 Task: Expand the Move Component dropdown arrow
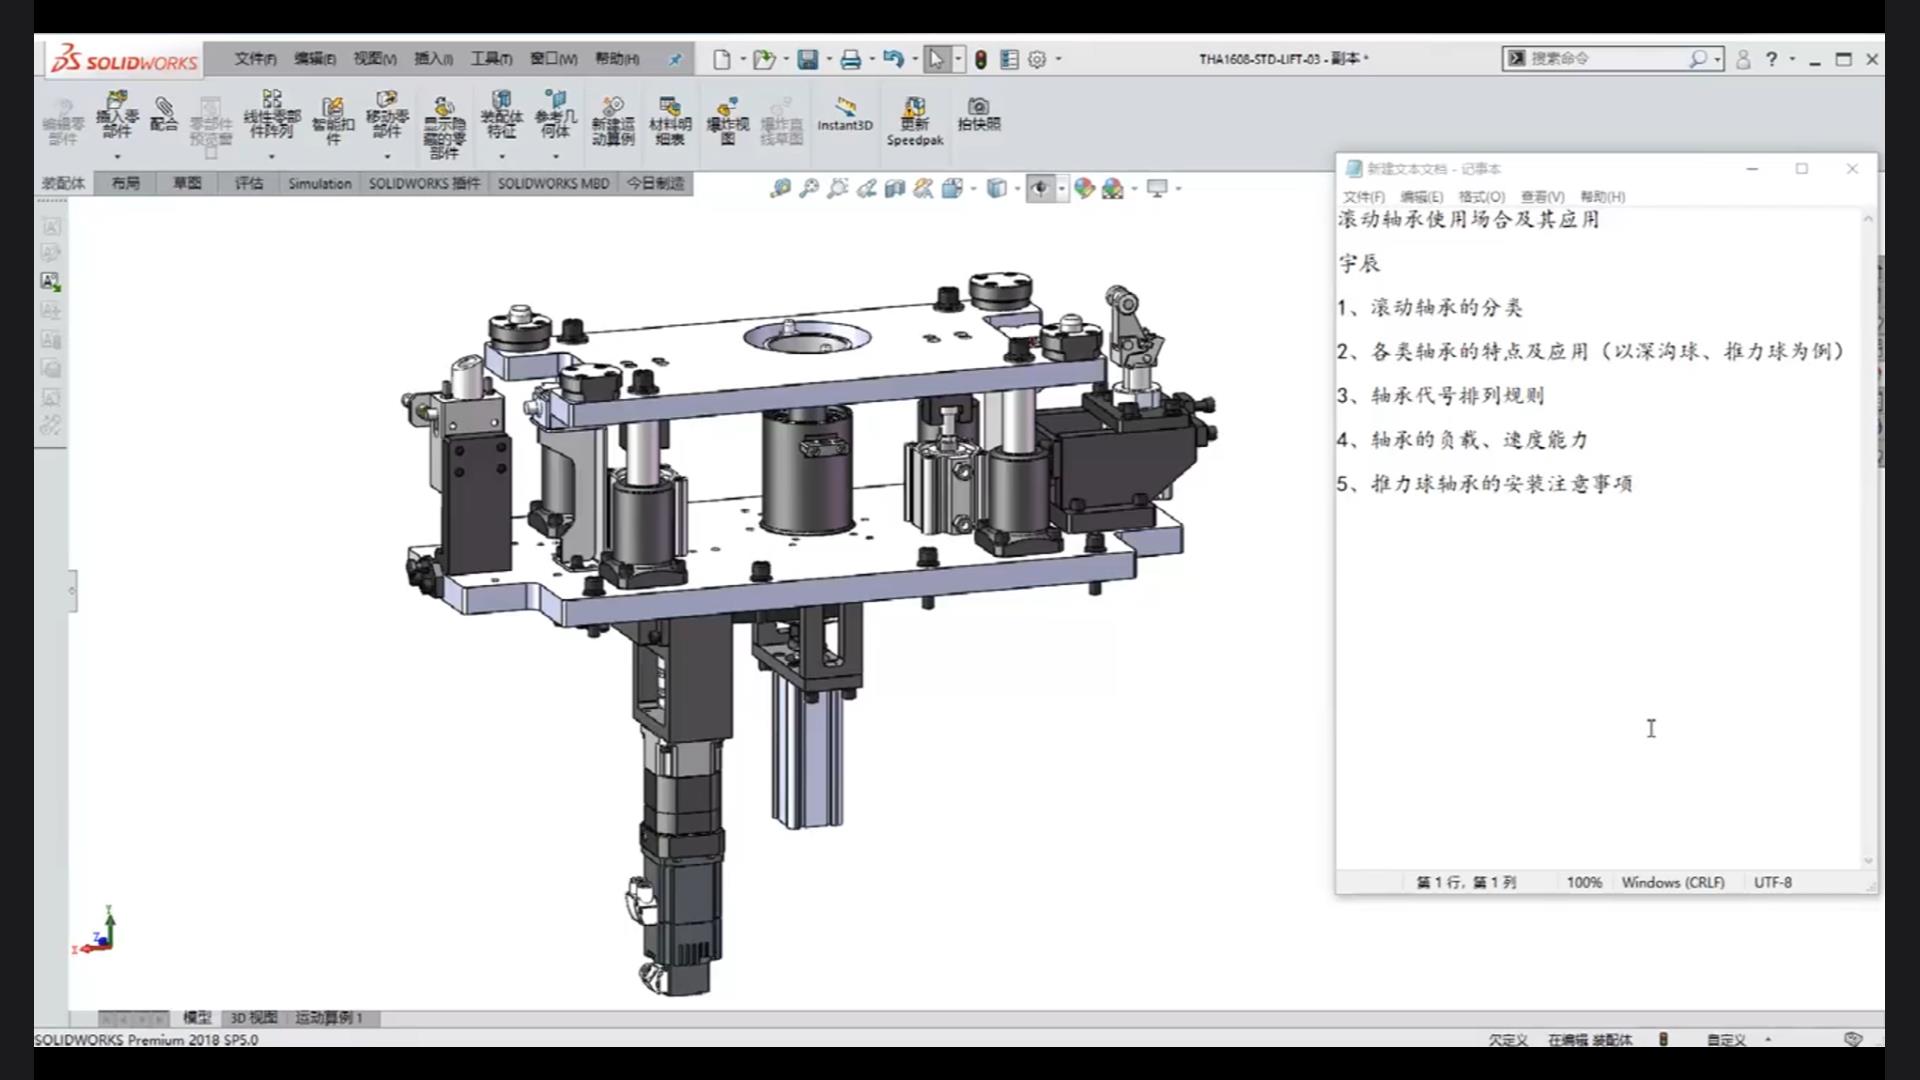[387, 157]
